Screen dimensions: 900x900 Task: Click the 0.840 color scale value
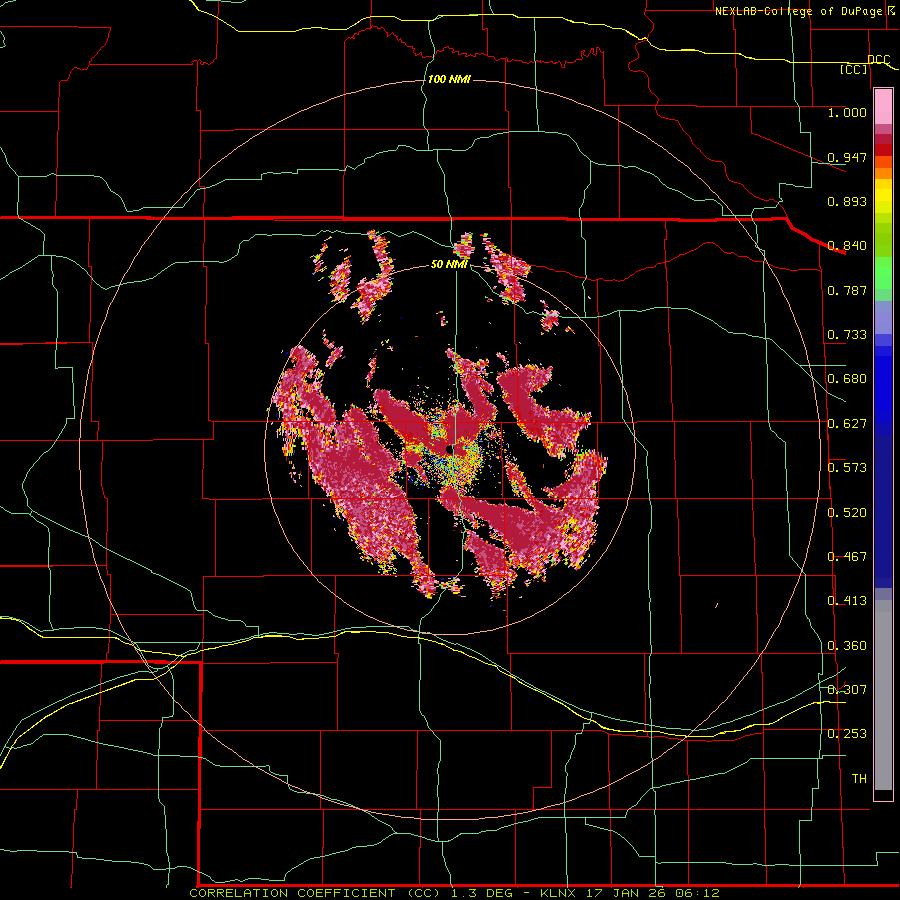coord(847,246)
